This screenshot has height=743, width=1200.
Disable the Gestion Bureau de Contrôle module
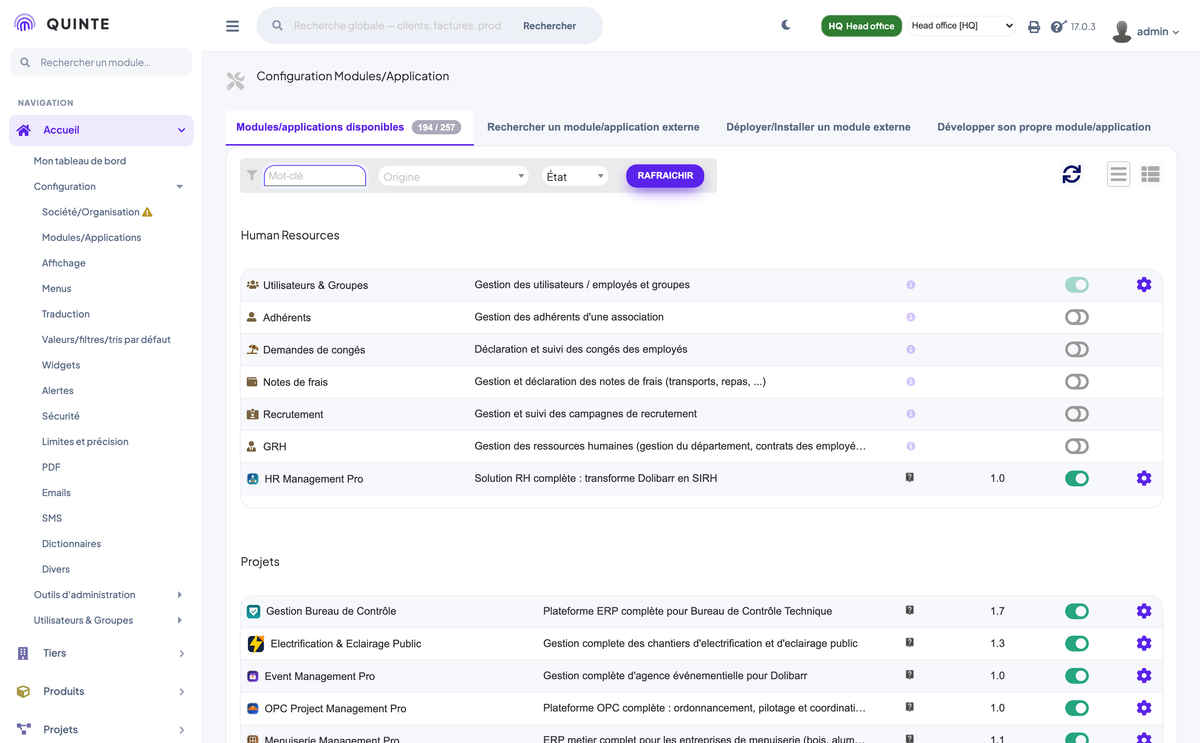(1077, 611)
